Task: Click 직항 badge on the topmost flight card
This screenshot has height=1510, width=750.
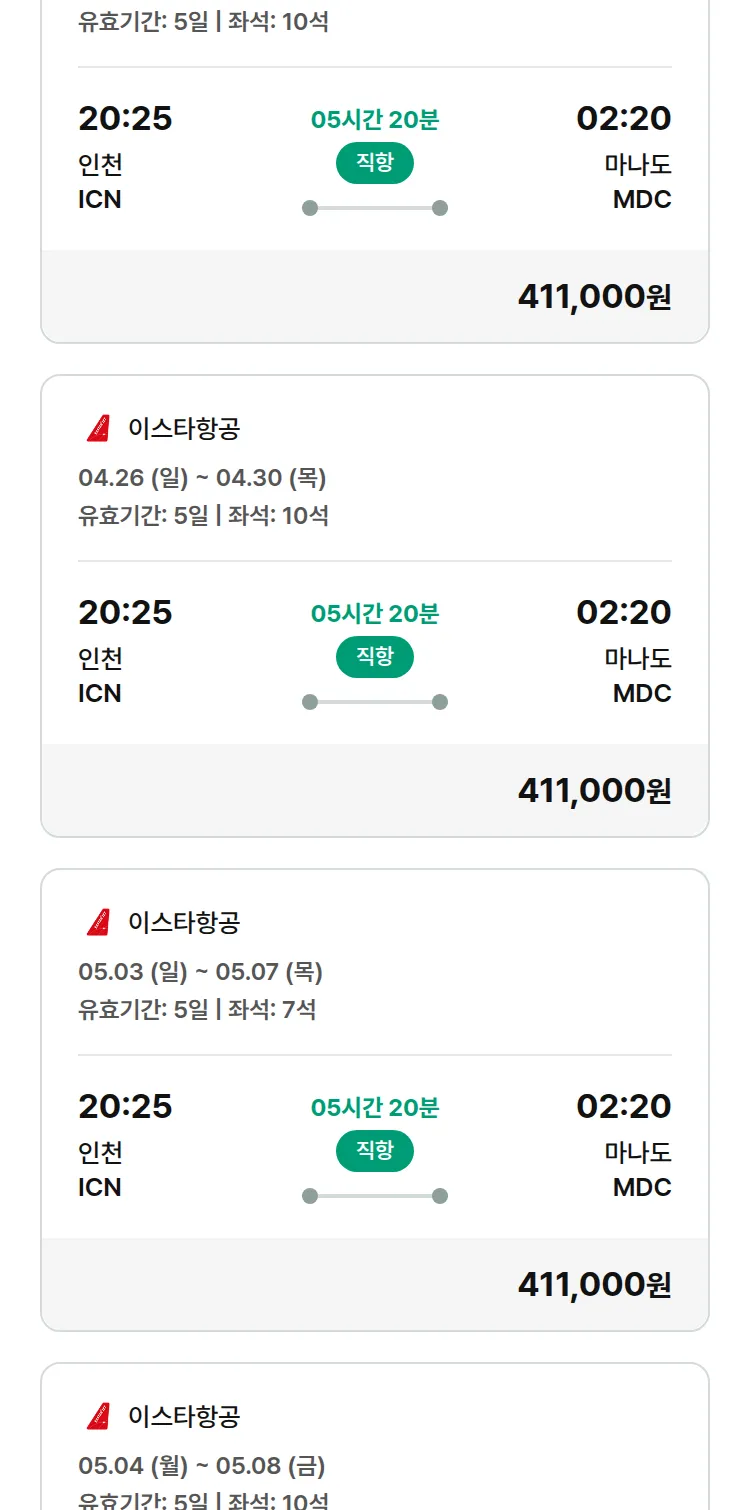Action: pyautogui.click(x=375, y=163)
